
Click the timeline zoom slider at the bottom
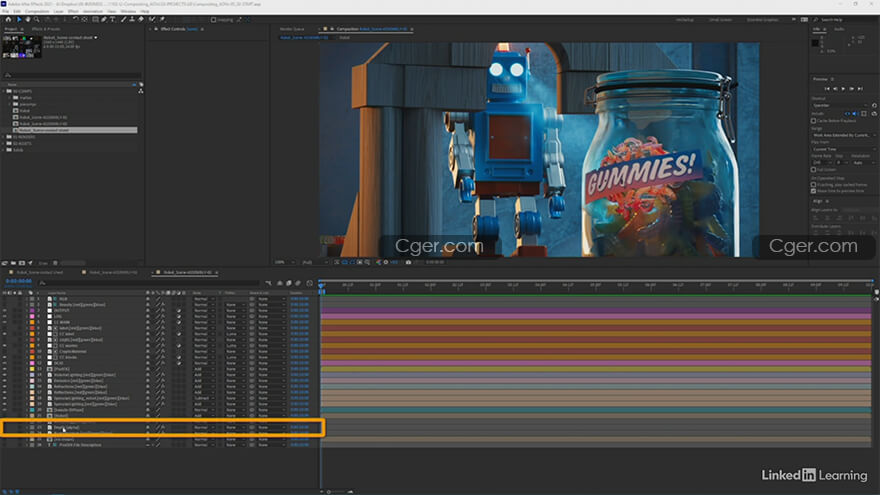pos(337,492)
